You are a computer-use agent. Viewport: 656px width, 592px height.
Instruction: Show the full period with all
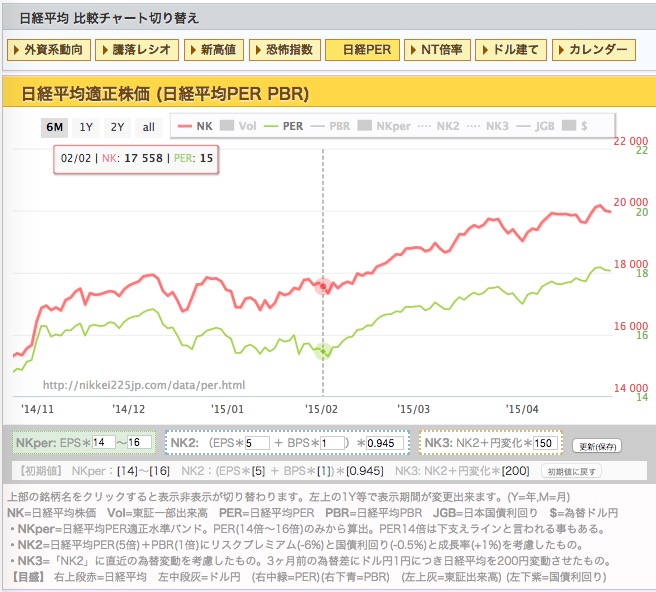(149, 127)
